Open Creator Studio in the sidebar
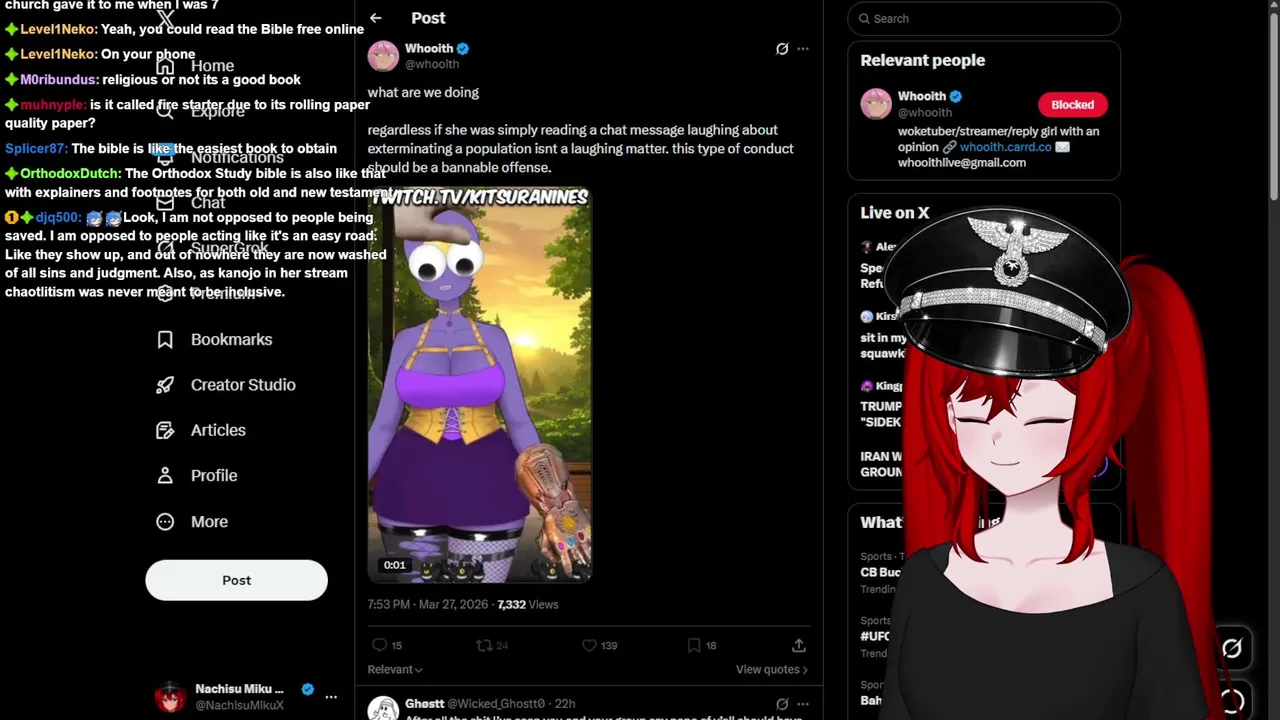 click(226, 385)
